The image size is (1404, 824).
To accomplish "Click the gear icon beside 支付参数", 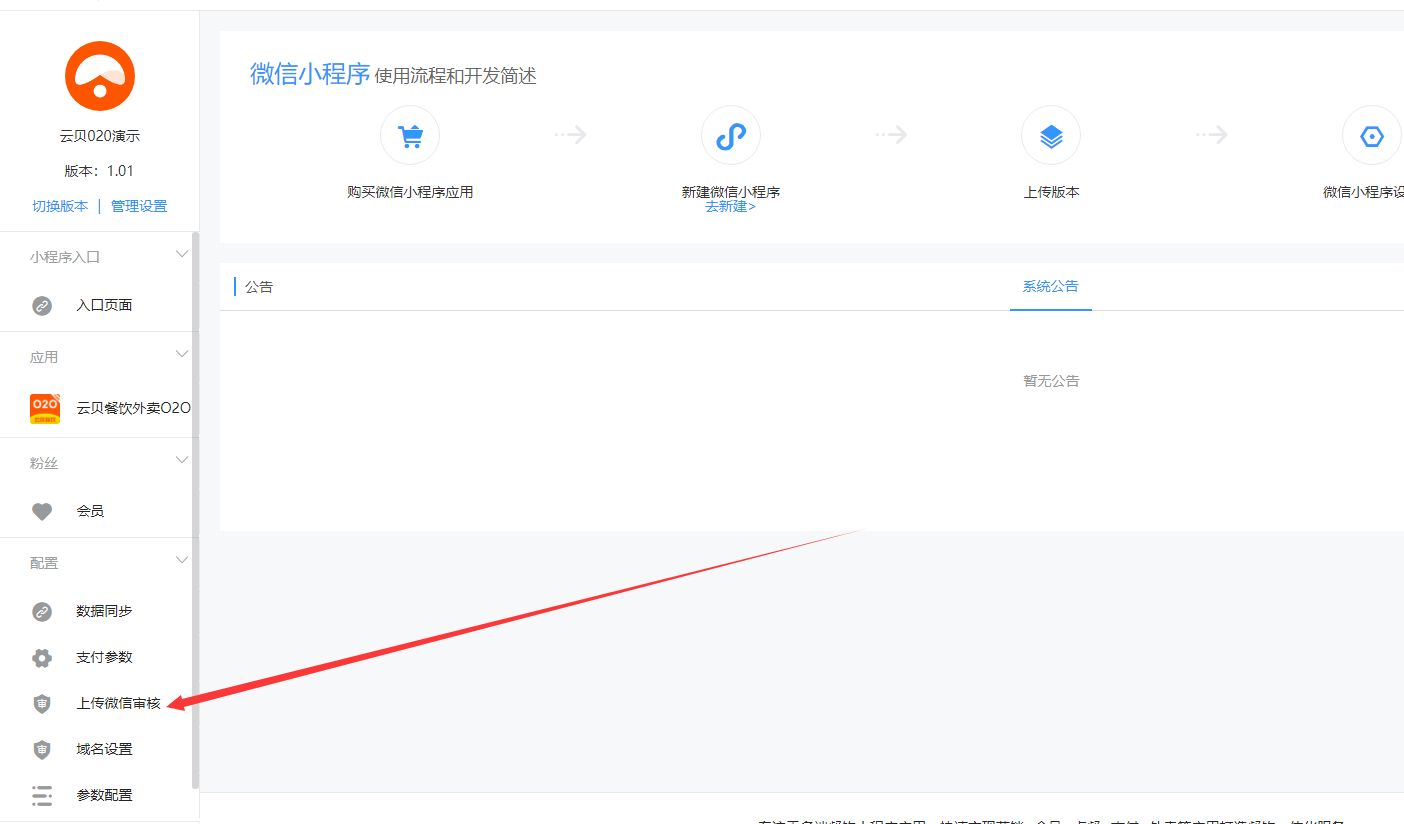I will coord(42,657).
